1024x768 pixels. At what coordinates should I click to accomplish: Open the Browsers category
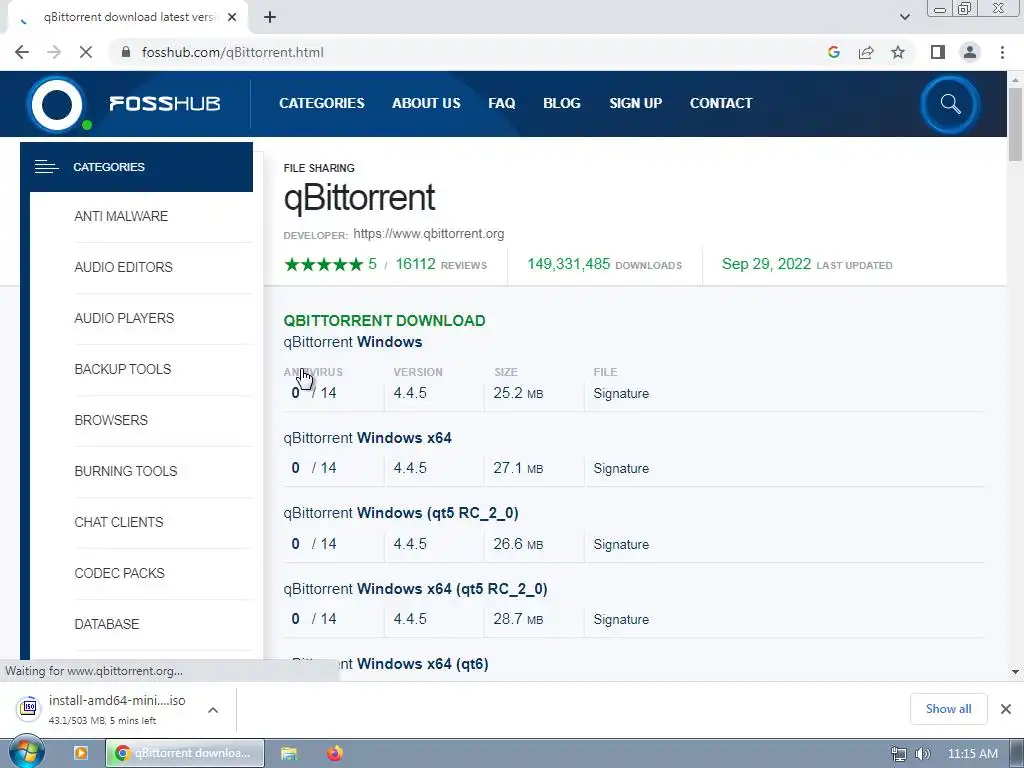coord(111,420)
